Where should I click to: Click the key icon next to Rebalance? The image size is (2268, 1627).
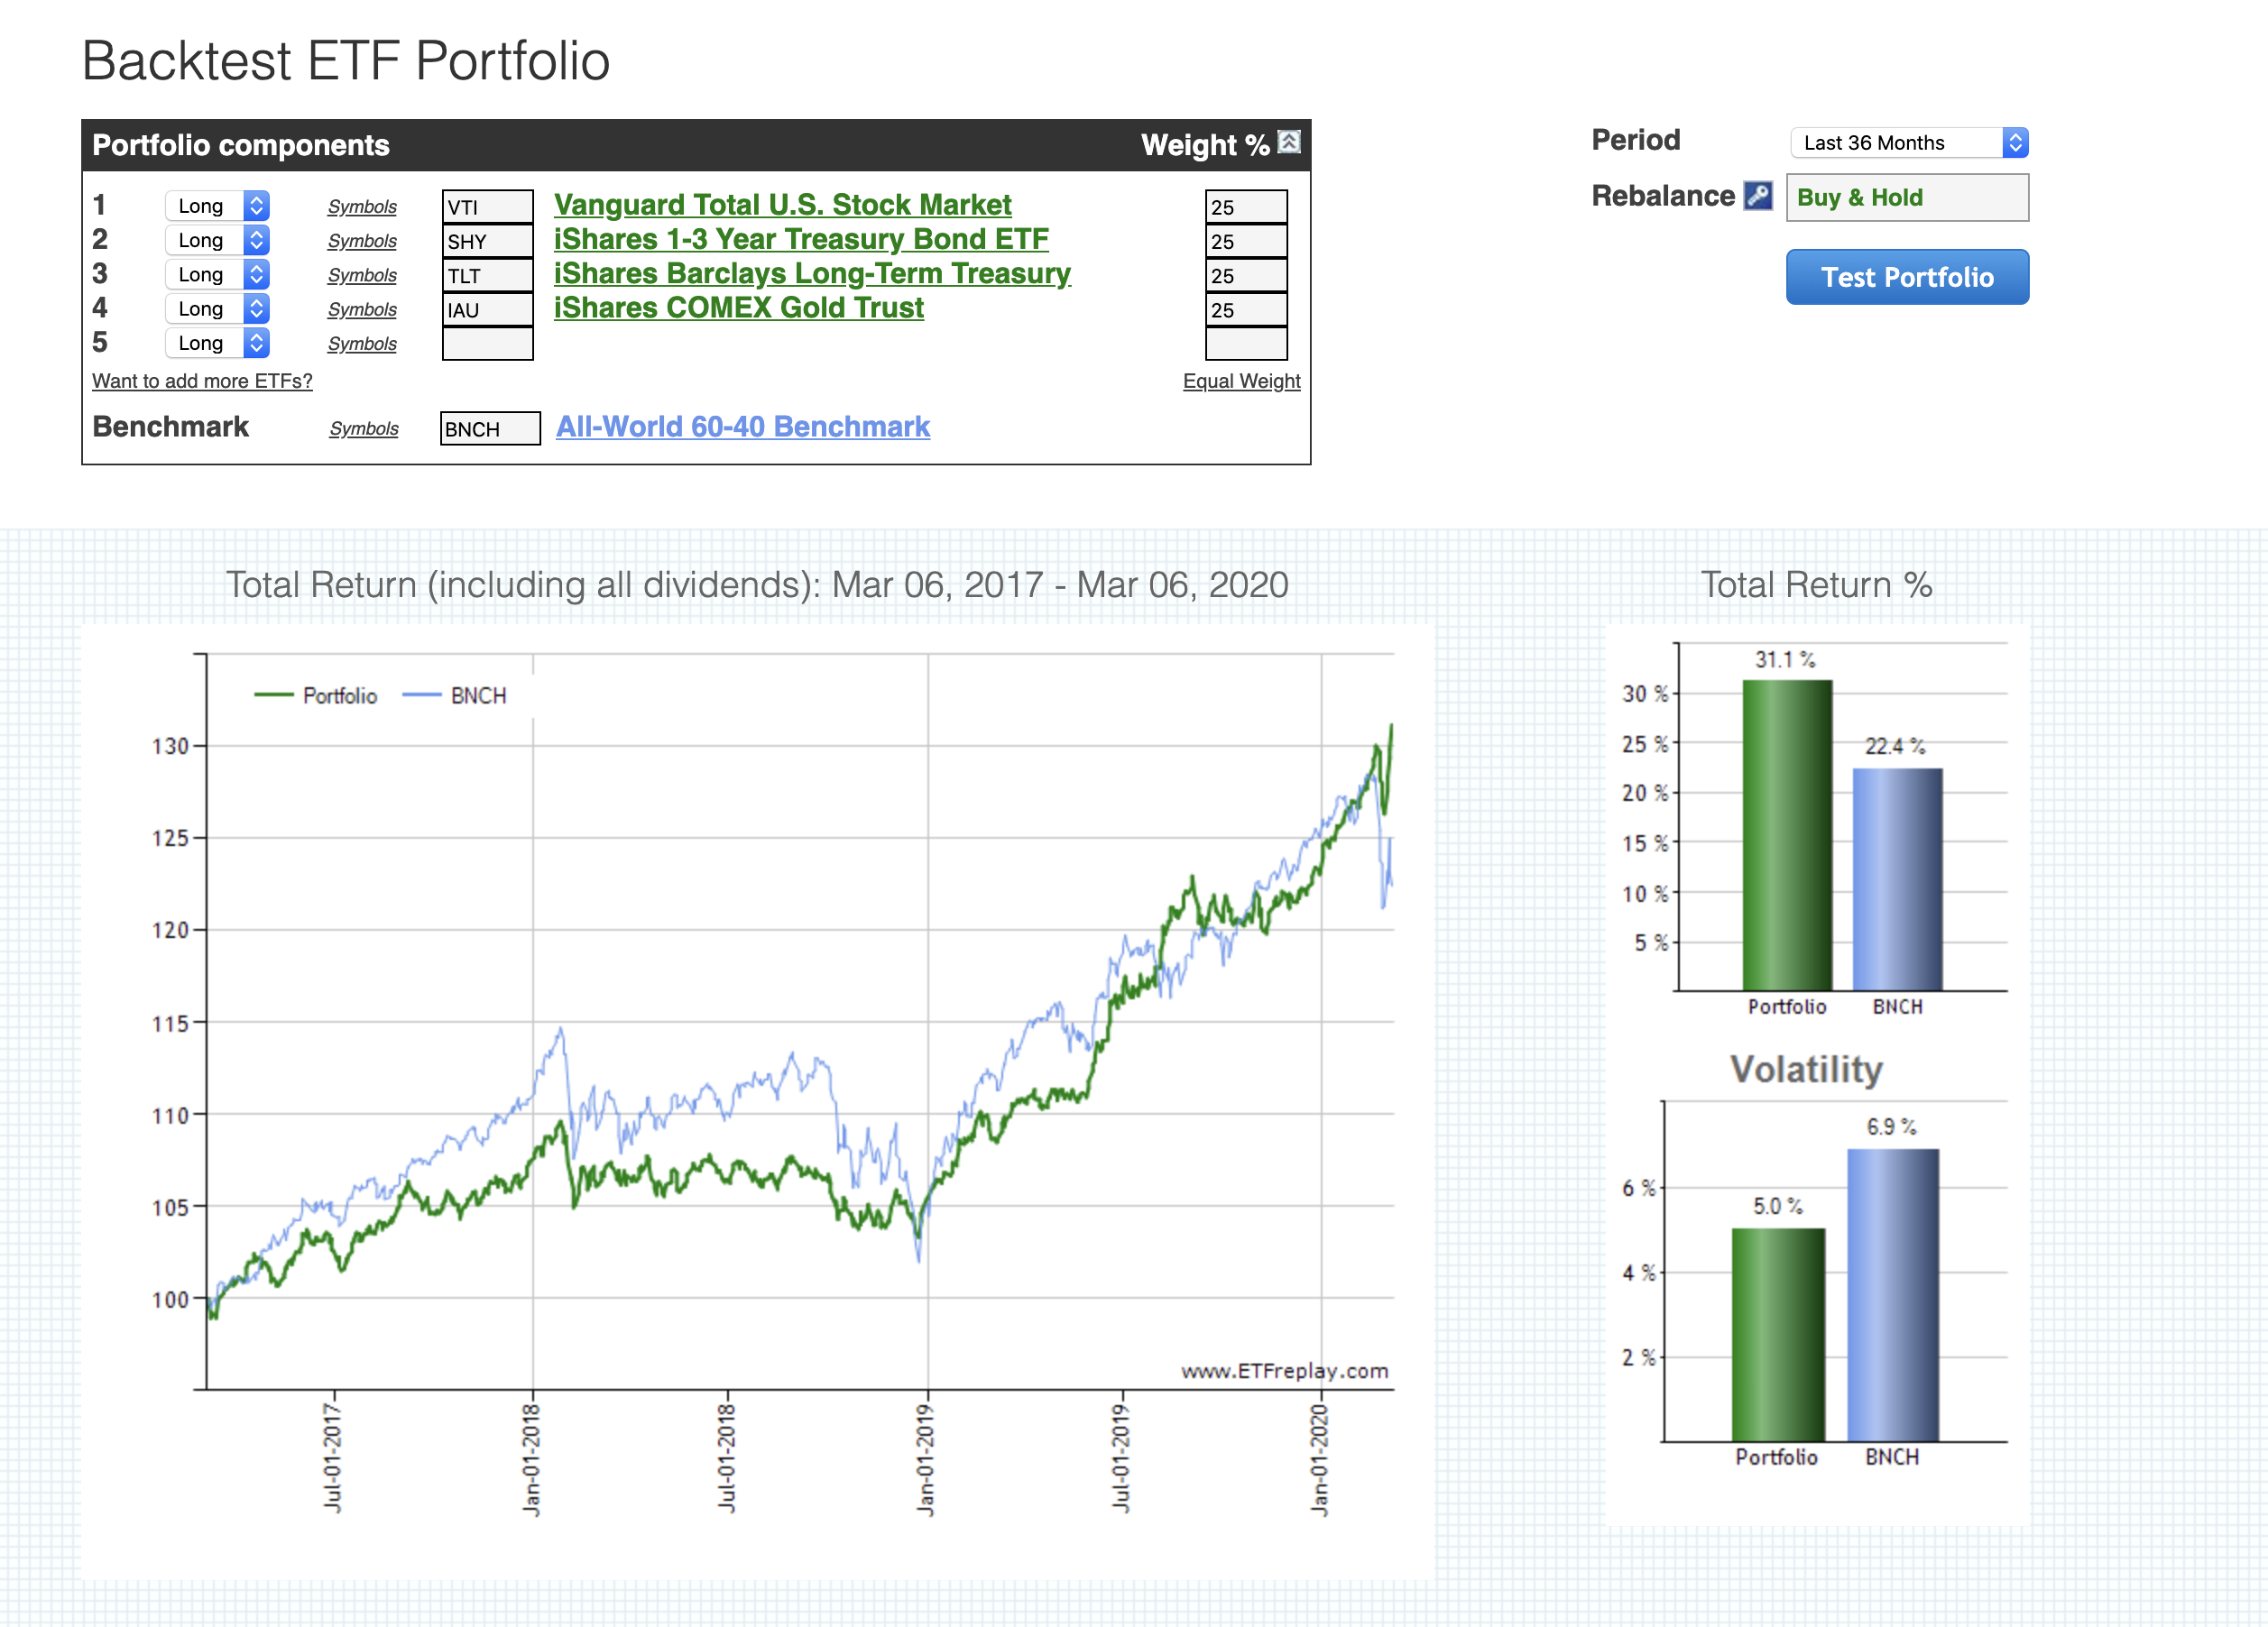(1757, 196)
